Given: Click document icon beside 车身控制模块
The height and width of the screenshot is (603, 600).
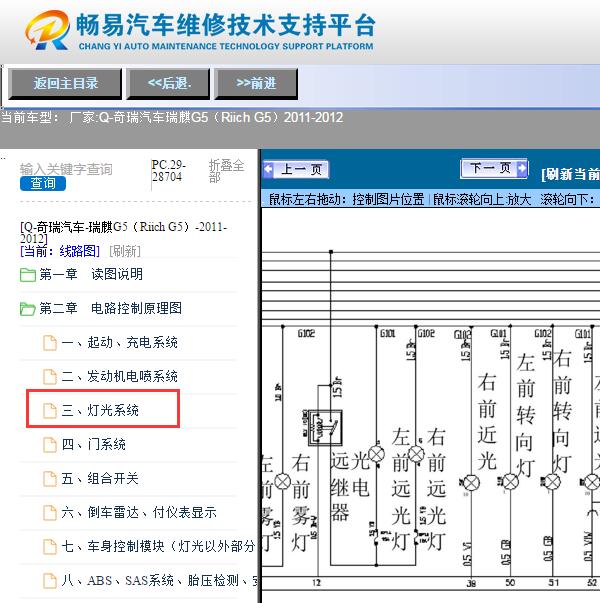Looking at the screenshot, I should pos(50,546).
